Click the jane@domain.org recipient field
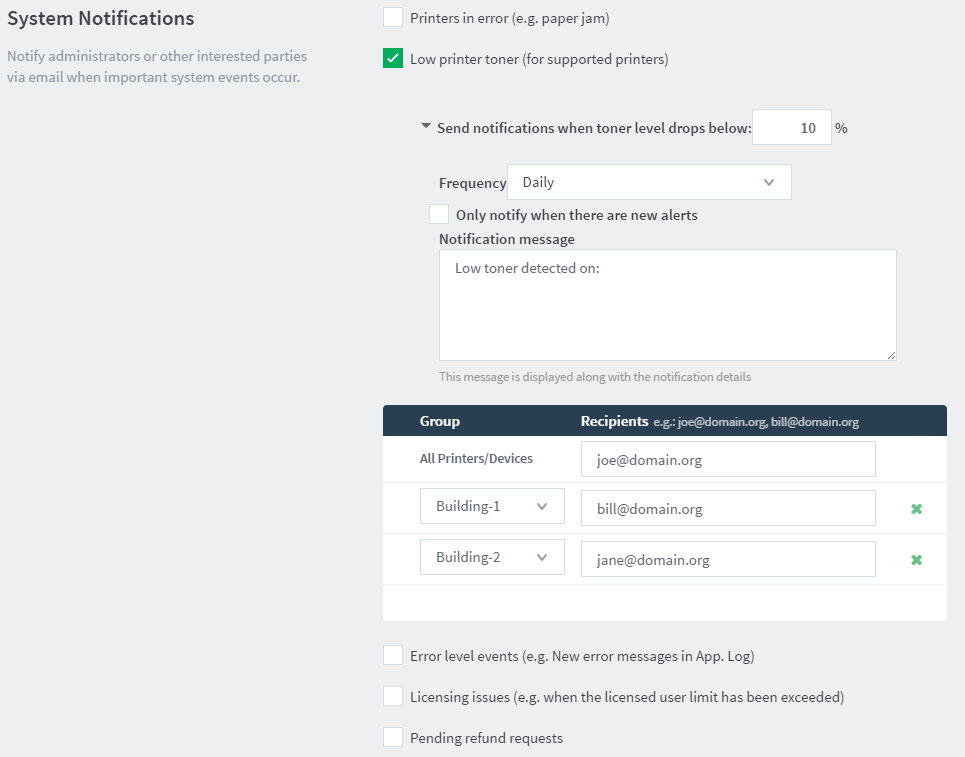Viewport: 965px width, 757px height. coord(728,559)
